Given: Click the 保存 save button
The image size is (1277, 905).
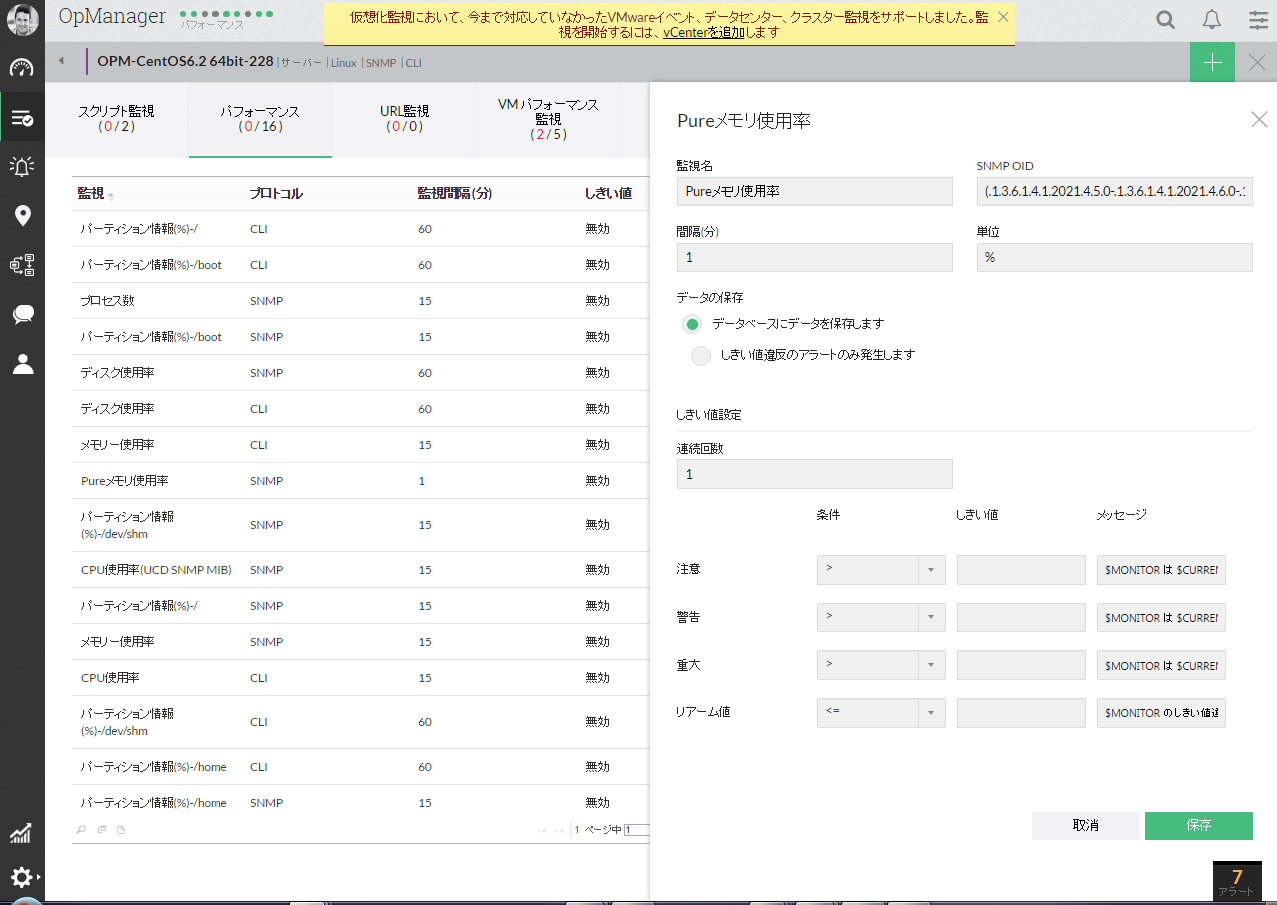Looking at the screenshot, I should click(x=1198, y=826).
